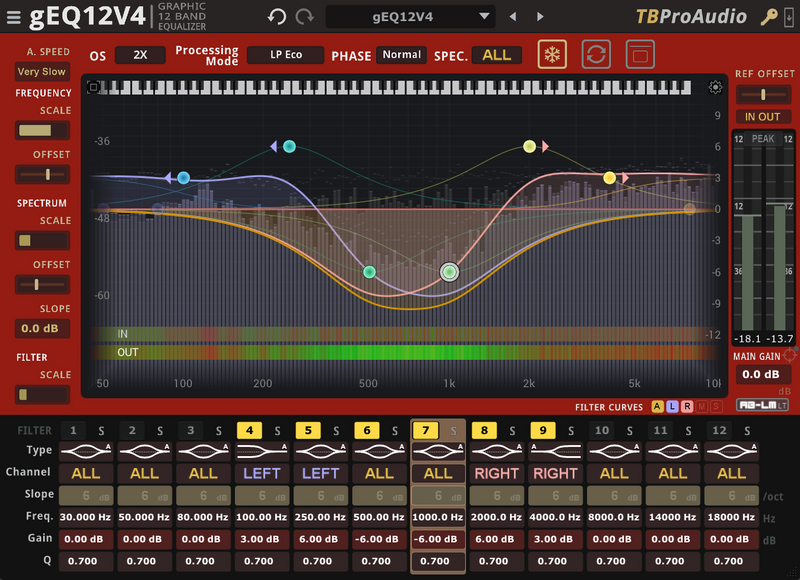Select the R filter curves view
Screen dimensions: 800x580
click(686, 406)
